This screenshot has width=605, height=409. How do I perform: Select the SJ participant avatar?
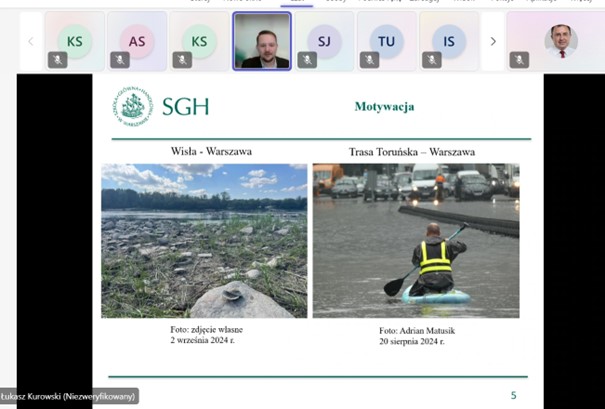[324, 41]
